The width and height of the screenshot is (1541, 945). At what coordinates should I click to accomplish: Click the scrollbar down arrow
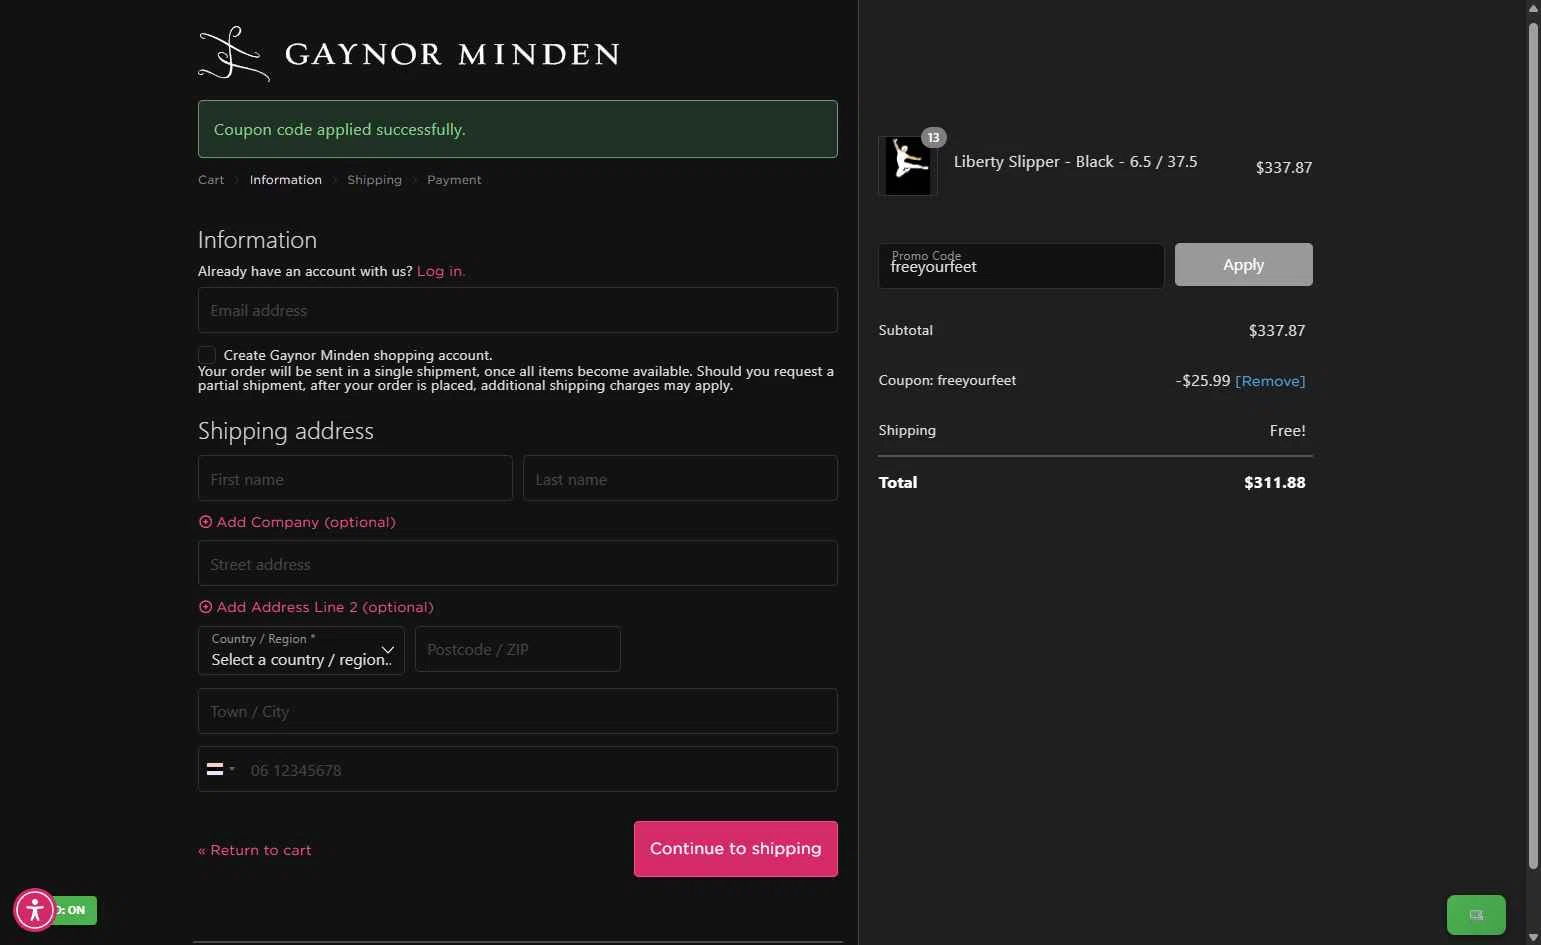1533,938
